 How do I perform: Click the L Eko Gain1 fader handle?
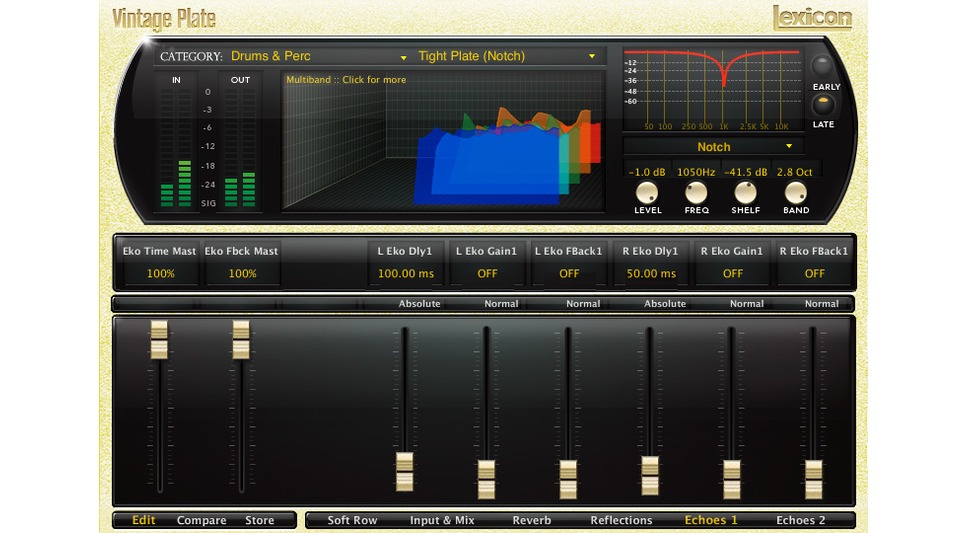click(x=487, y=479)
